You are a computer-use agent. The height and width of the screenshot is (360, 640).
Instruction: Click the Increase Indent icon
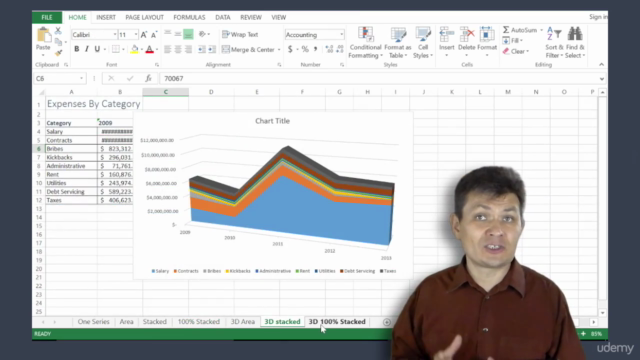[x=212, y=49]
